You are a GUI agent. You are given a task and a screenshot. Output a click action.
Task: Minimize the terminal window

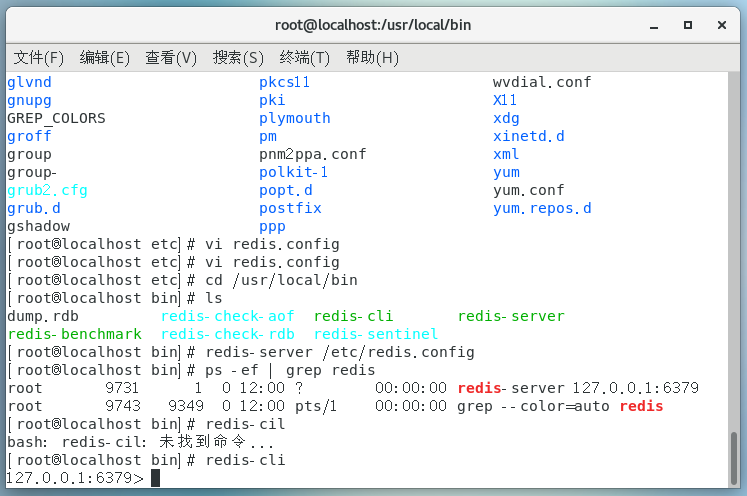654,26
